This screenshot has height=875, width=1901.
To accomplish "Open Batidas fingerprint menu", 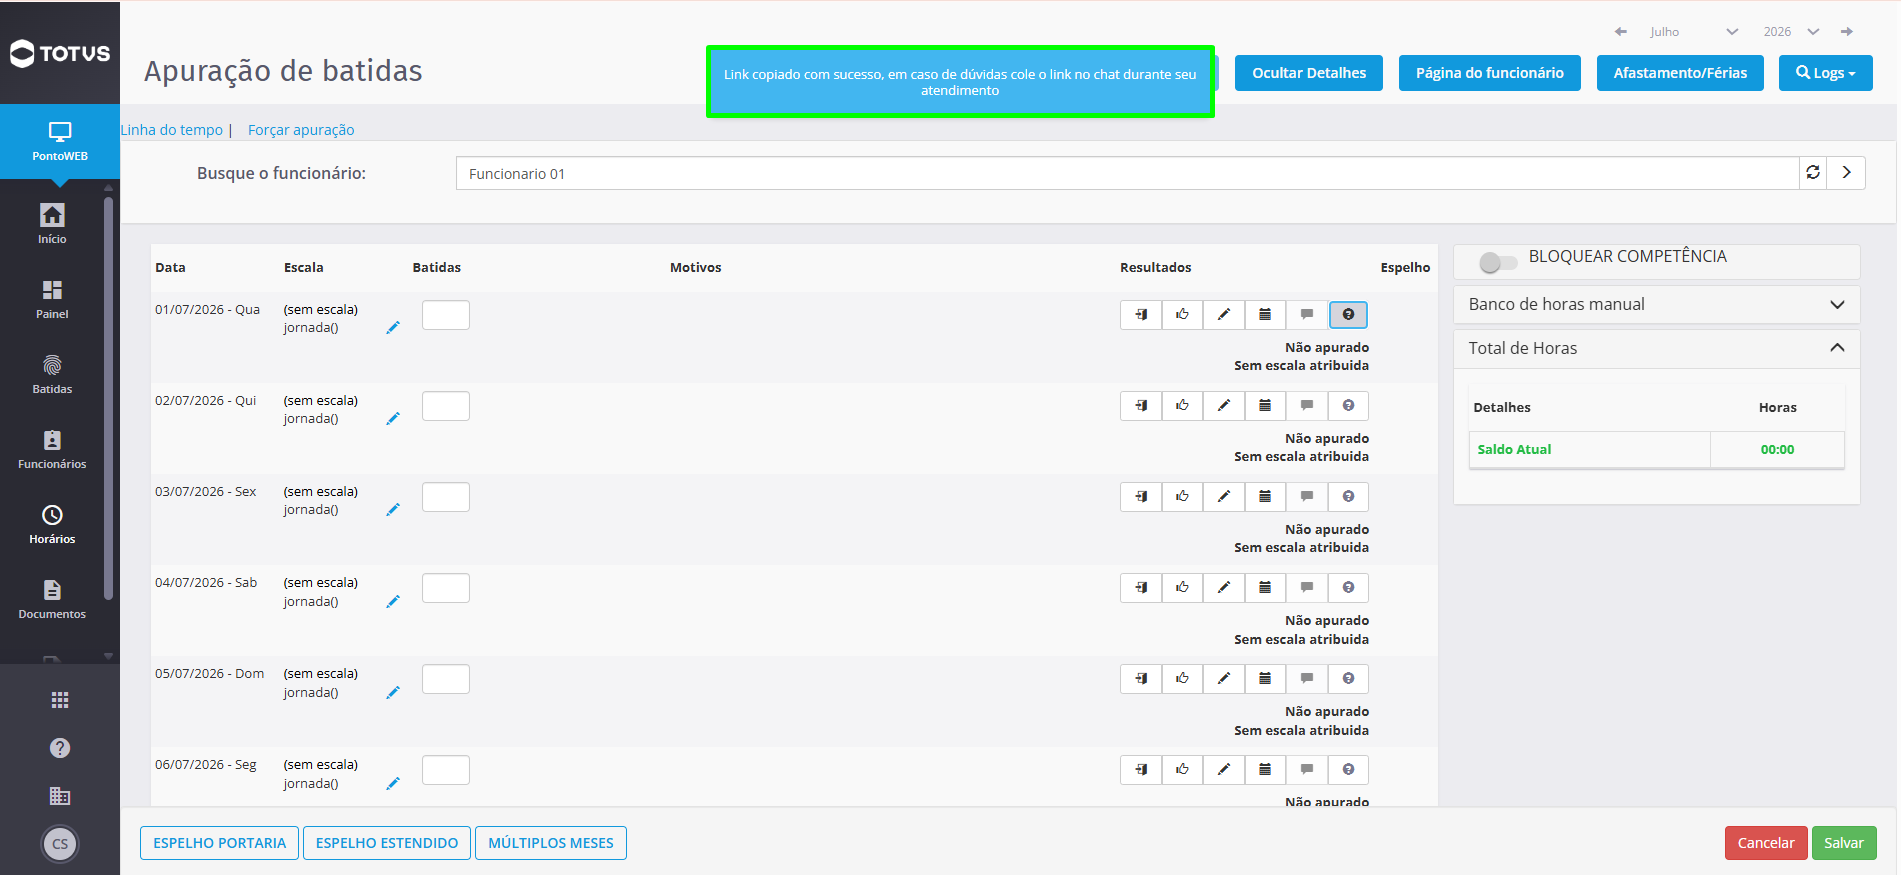I will pyautogui.click(x=52, y=374).
